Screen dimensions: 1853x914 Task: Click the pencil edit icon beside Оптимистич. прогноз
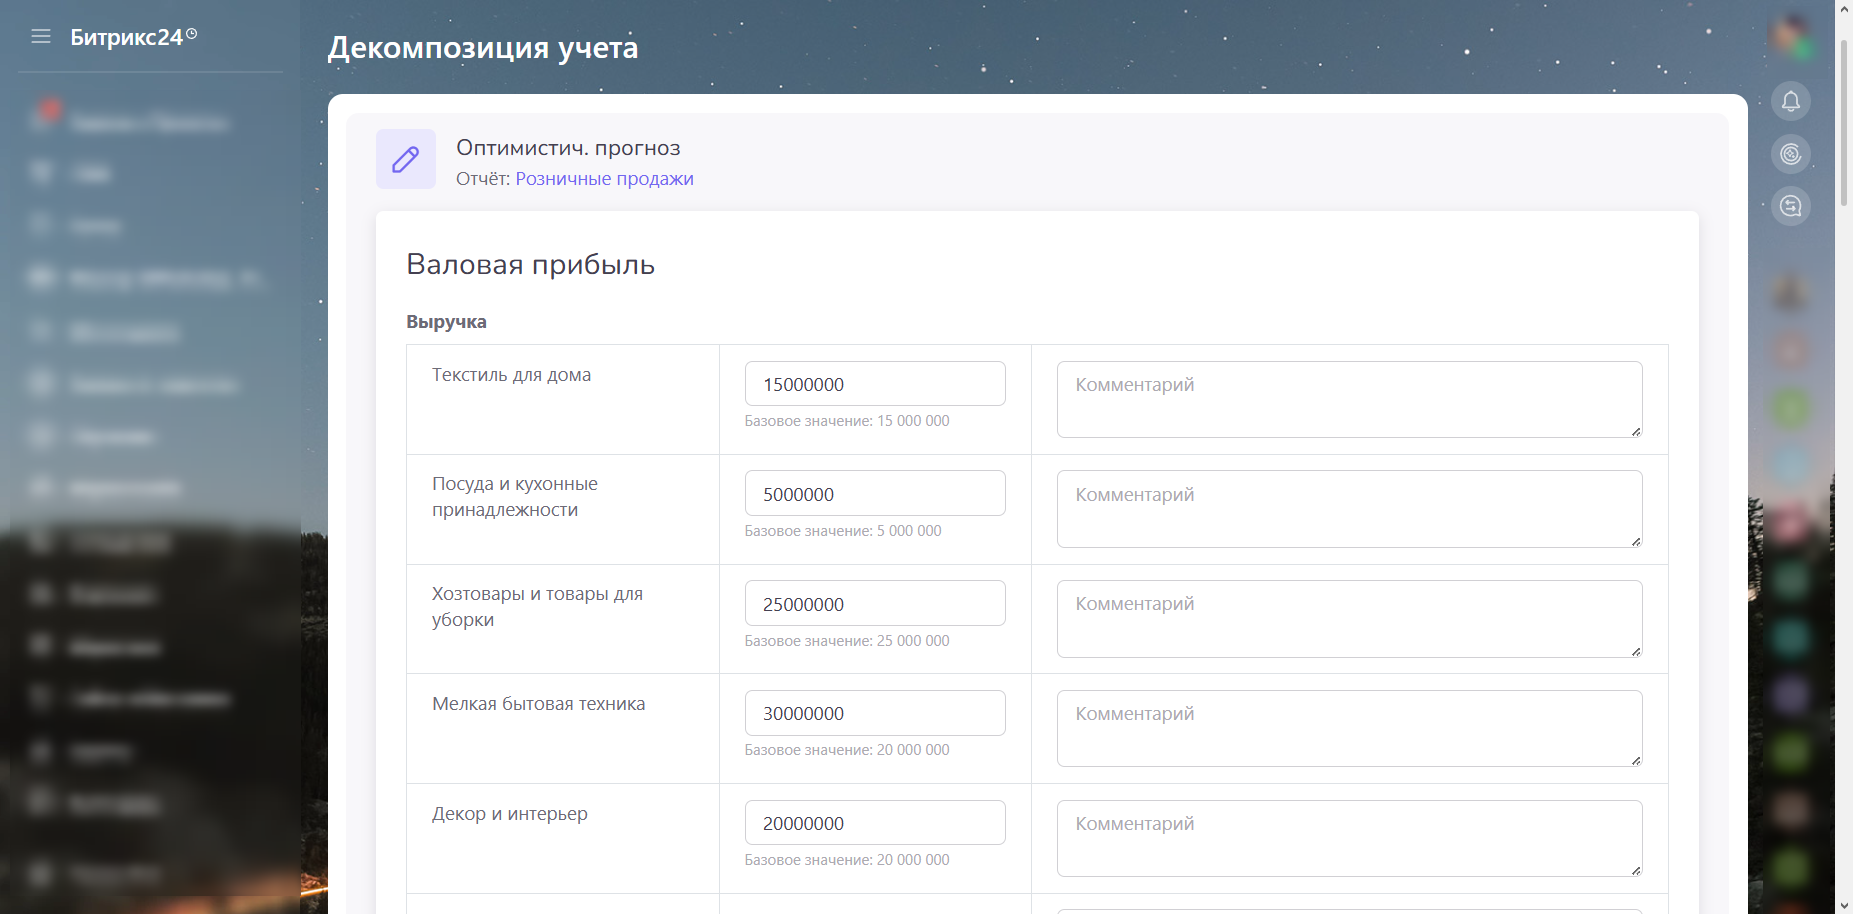tap(405, 159)
